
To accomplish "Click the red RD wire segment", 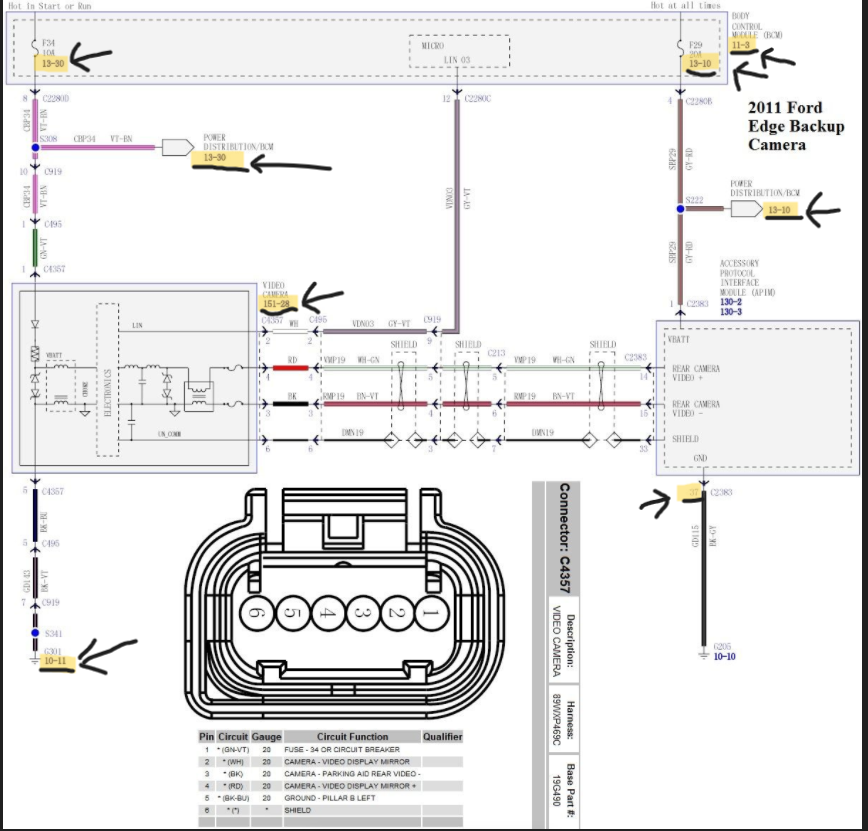I will pos(292,368).
